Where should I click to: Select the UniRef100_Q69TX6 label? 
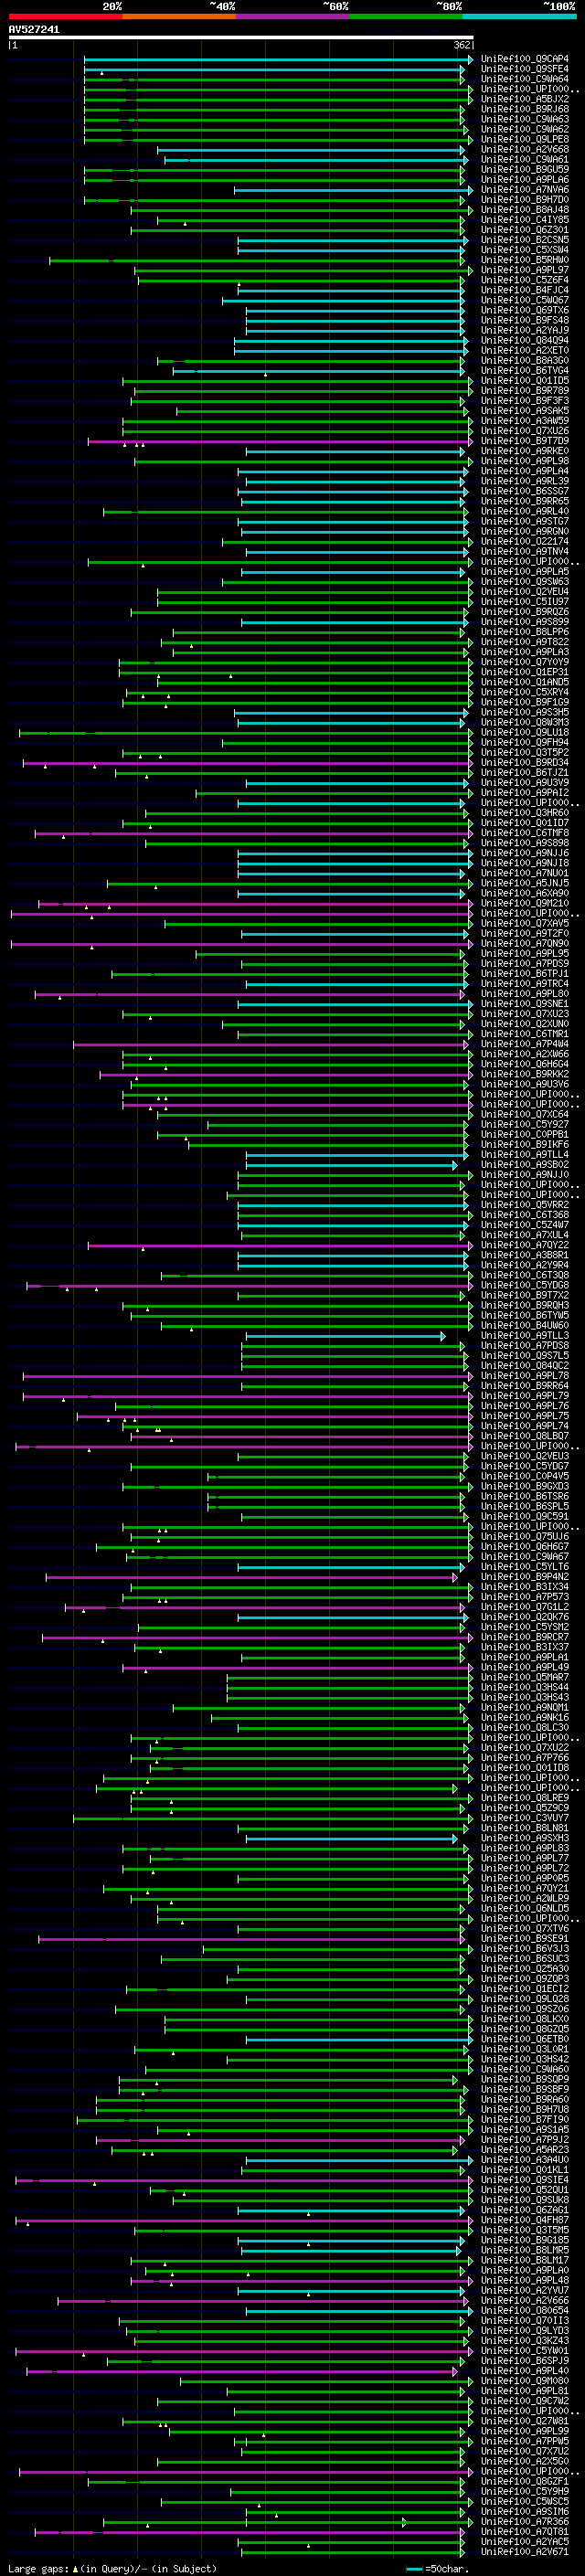[x=525, y=310]
